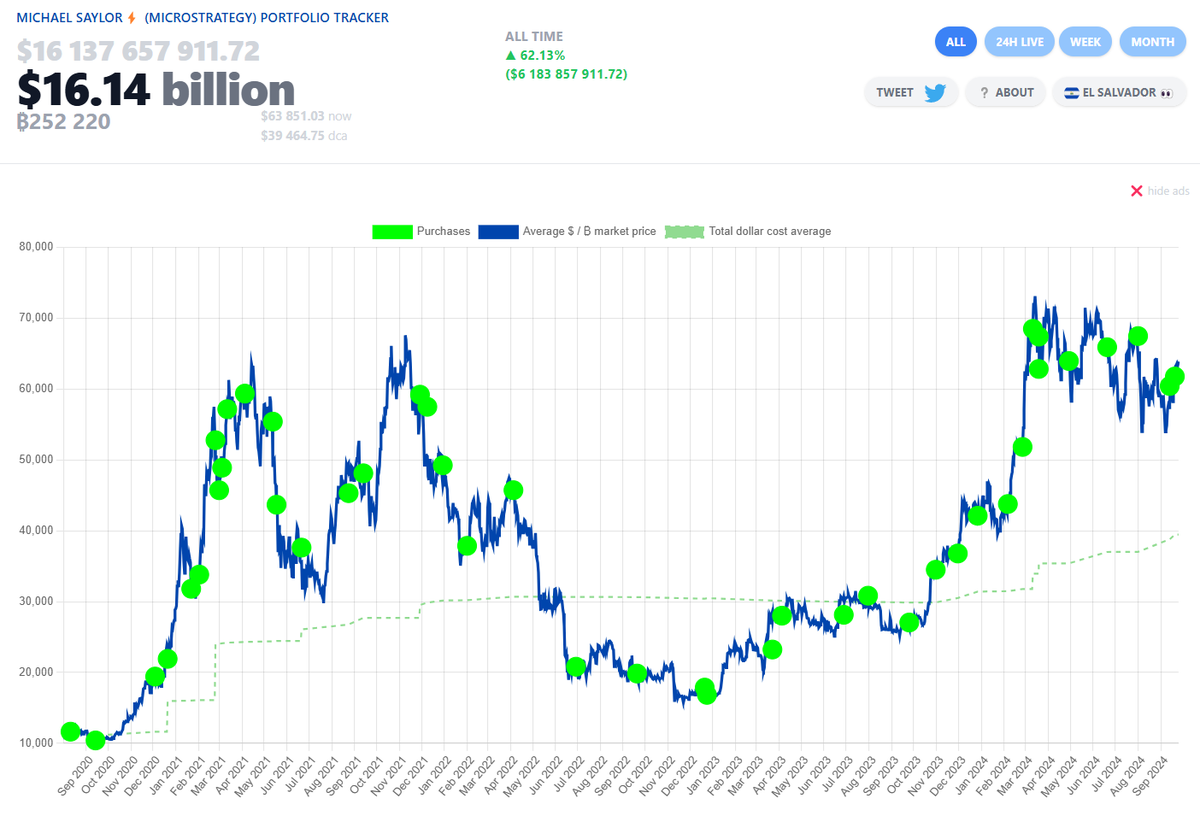Click the lightning bolt next to MICHAEL SAYLOR
The image size is (1200, 822).
133,17
